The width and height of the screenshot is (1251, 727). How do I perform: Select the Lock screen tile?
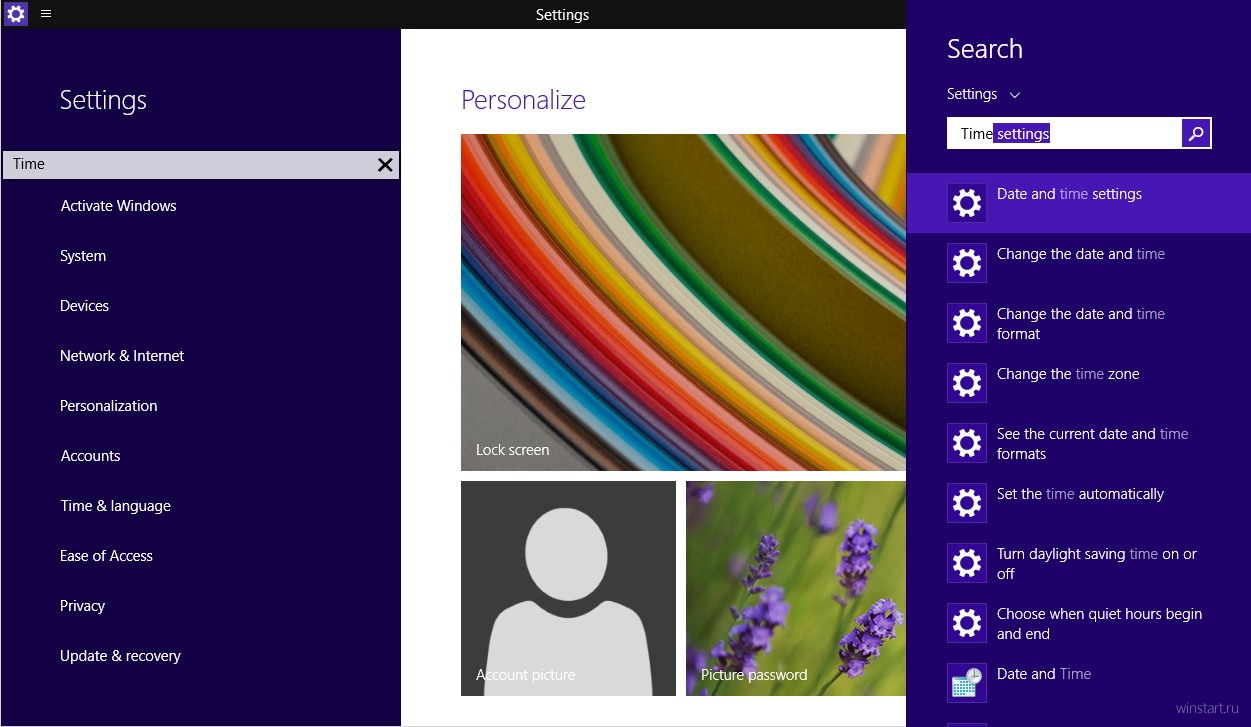[x=683, y=302]
